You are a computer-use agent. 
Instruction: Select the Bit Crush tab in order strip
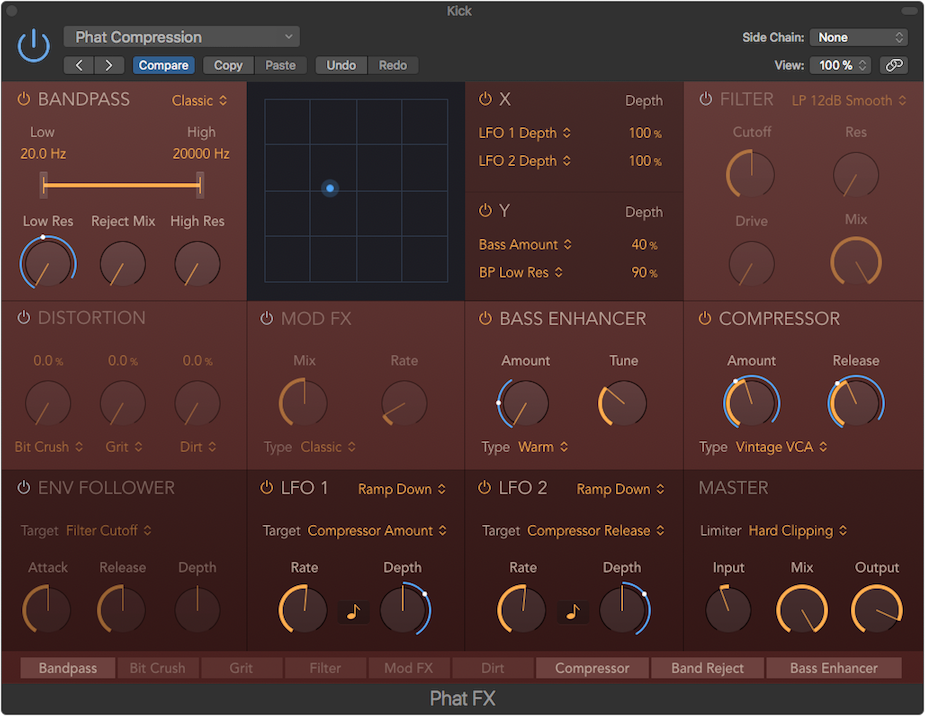pos(158,668)
